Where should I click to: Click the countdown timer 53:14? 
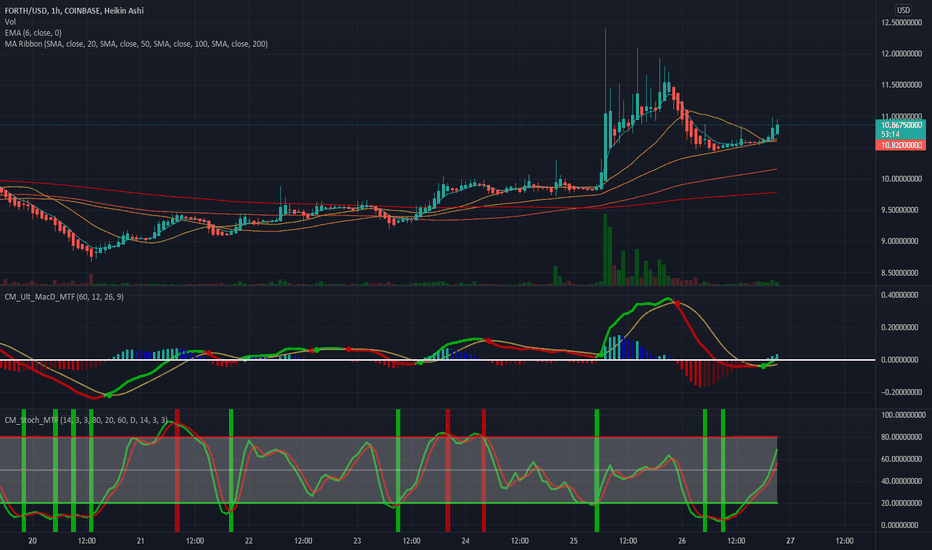[x=890, y=134]
